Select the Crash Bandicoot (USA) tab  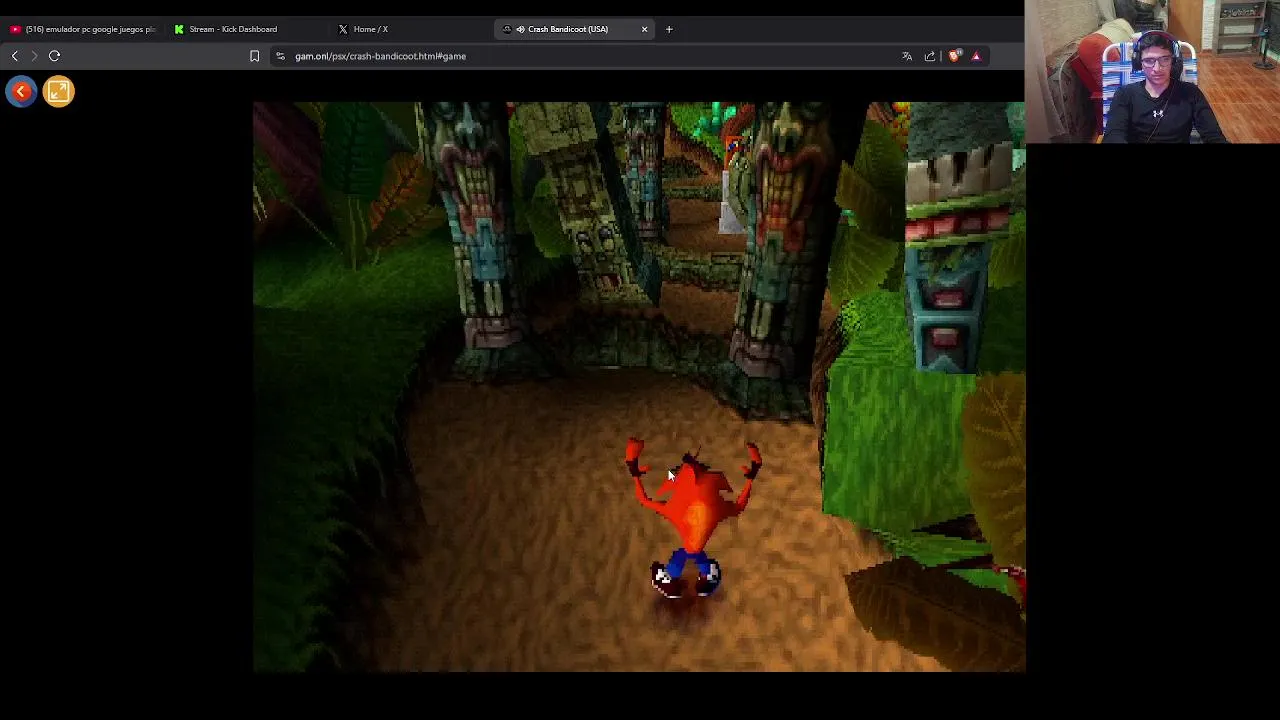(566, 29)
